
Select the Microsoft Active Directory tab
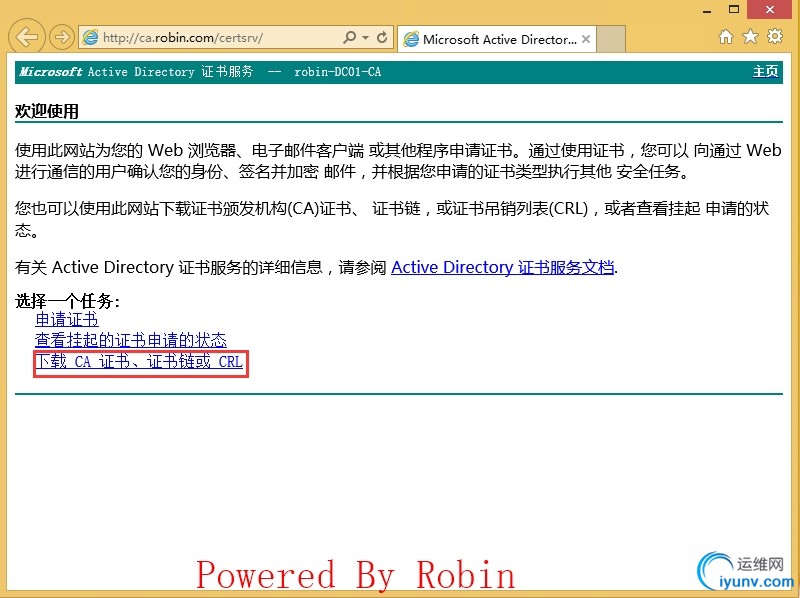(x=496, y=39)
